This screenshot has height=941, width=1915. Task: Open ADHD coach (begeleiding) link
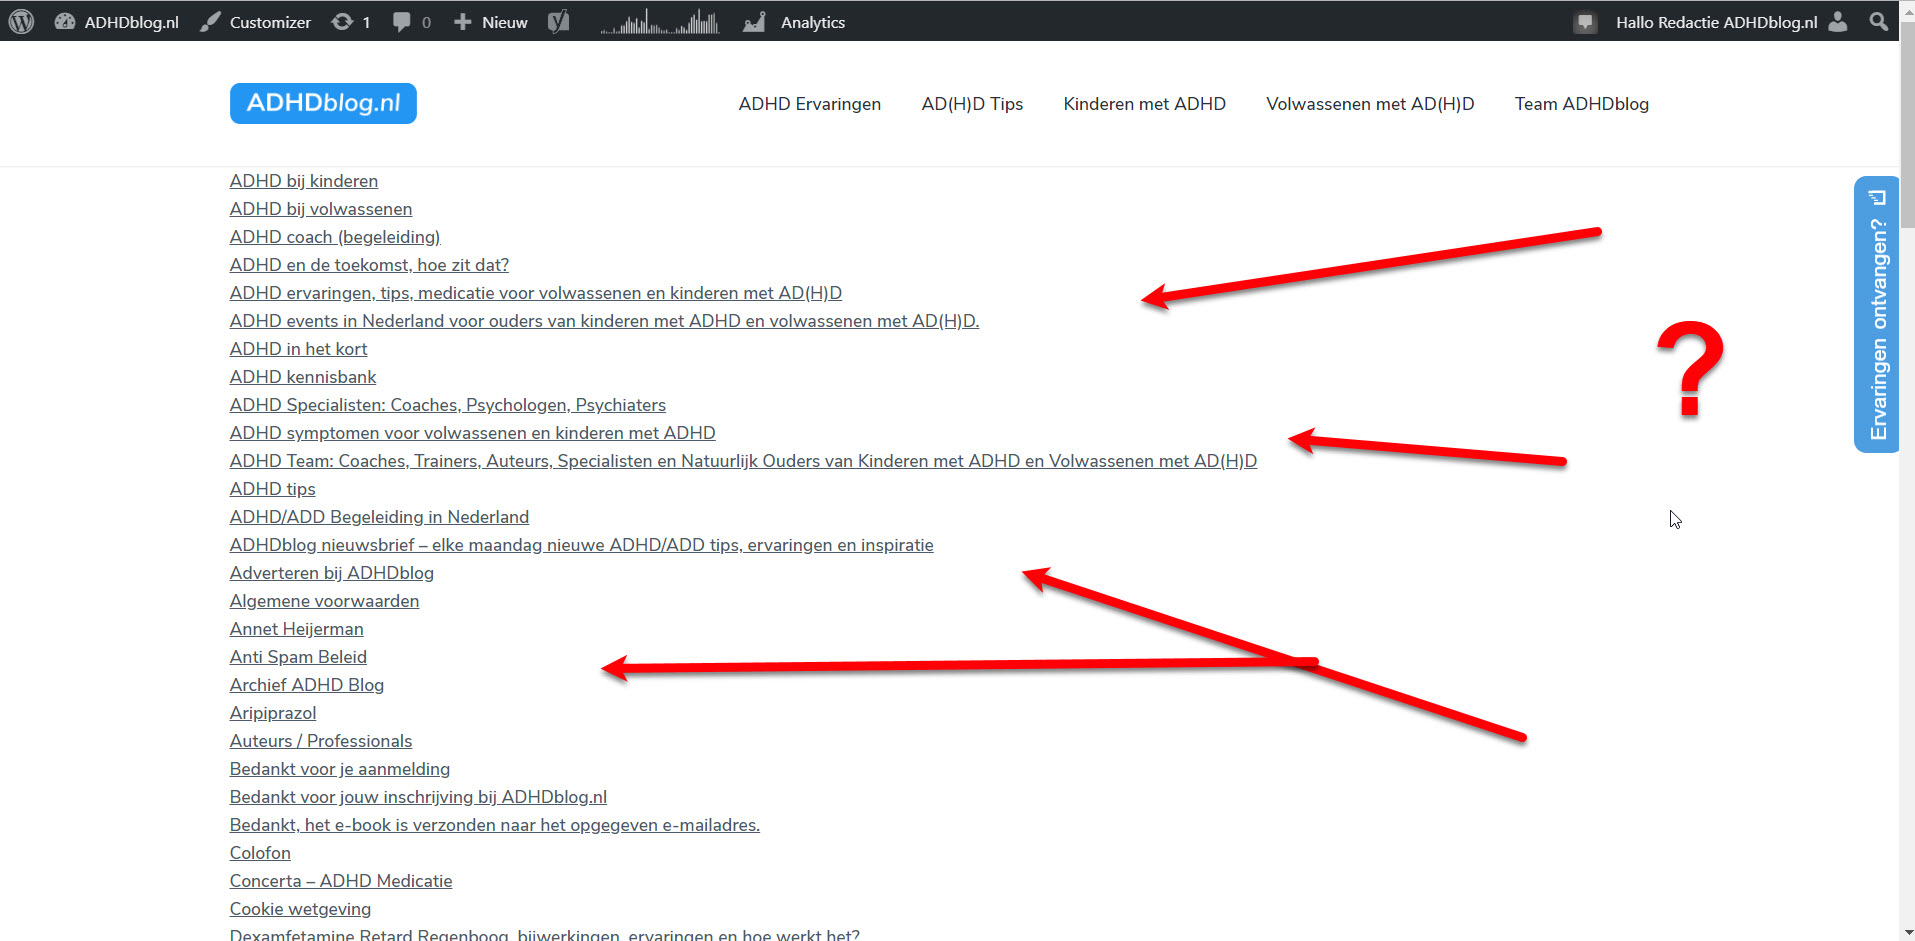335,237
